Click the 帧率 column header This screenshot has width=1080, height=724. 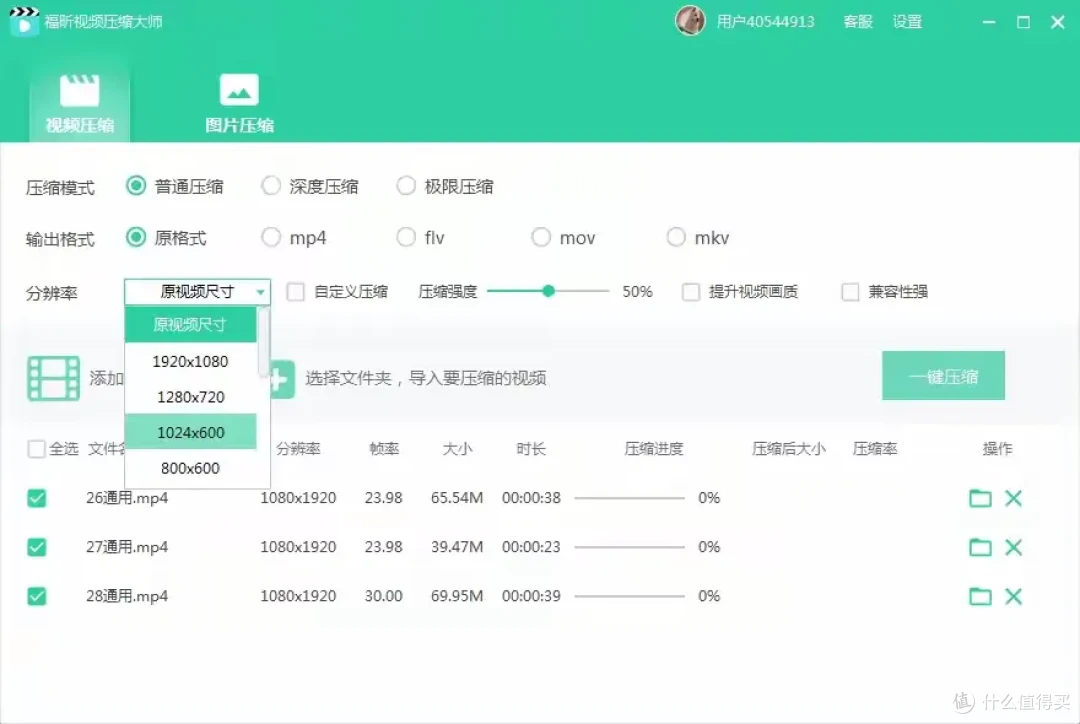point(384,449)
